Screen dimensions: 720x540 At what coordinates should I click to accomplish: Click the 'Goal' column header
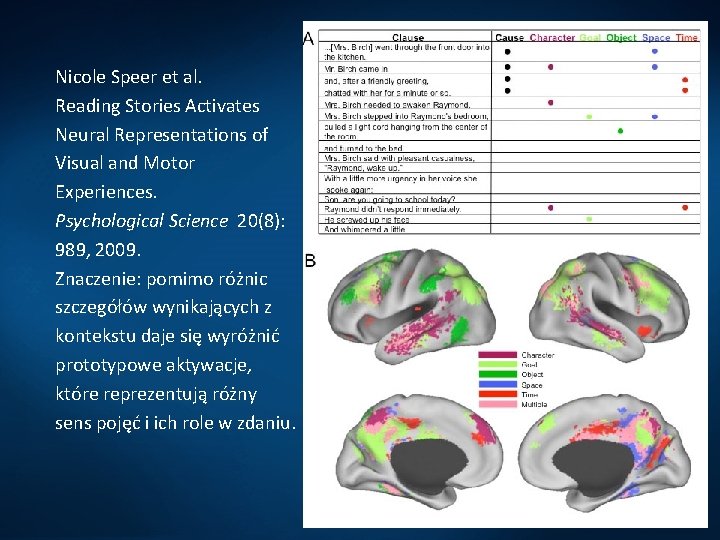590,37
